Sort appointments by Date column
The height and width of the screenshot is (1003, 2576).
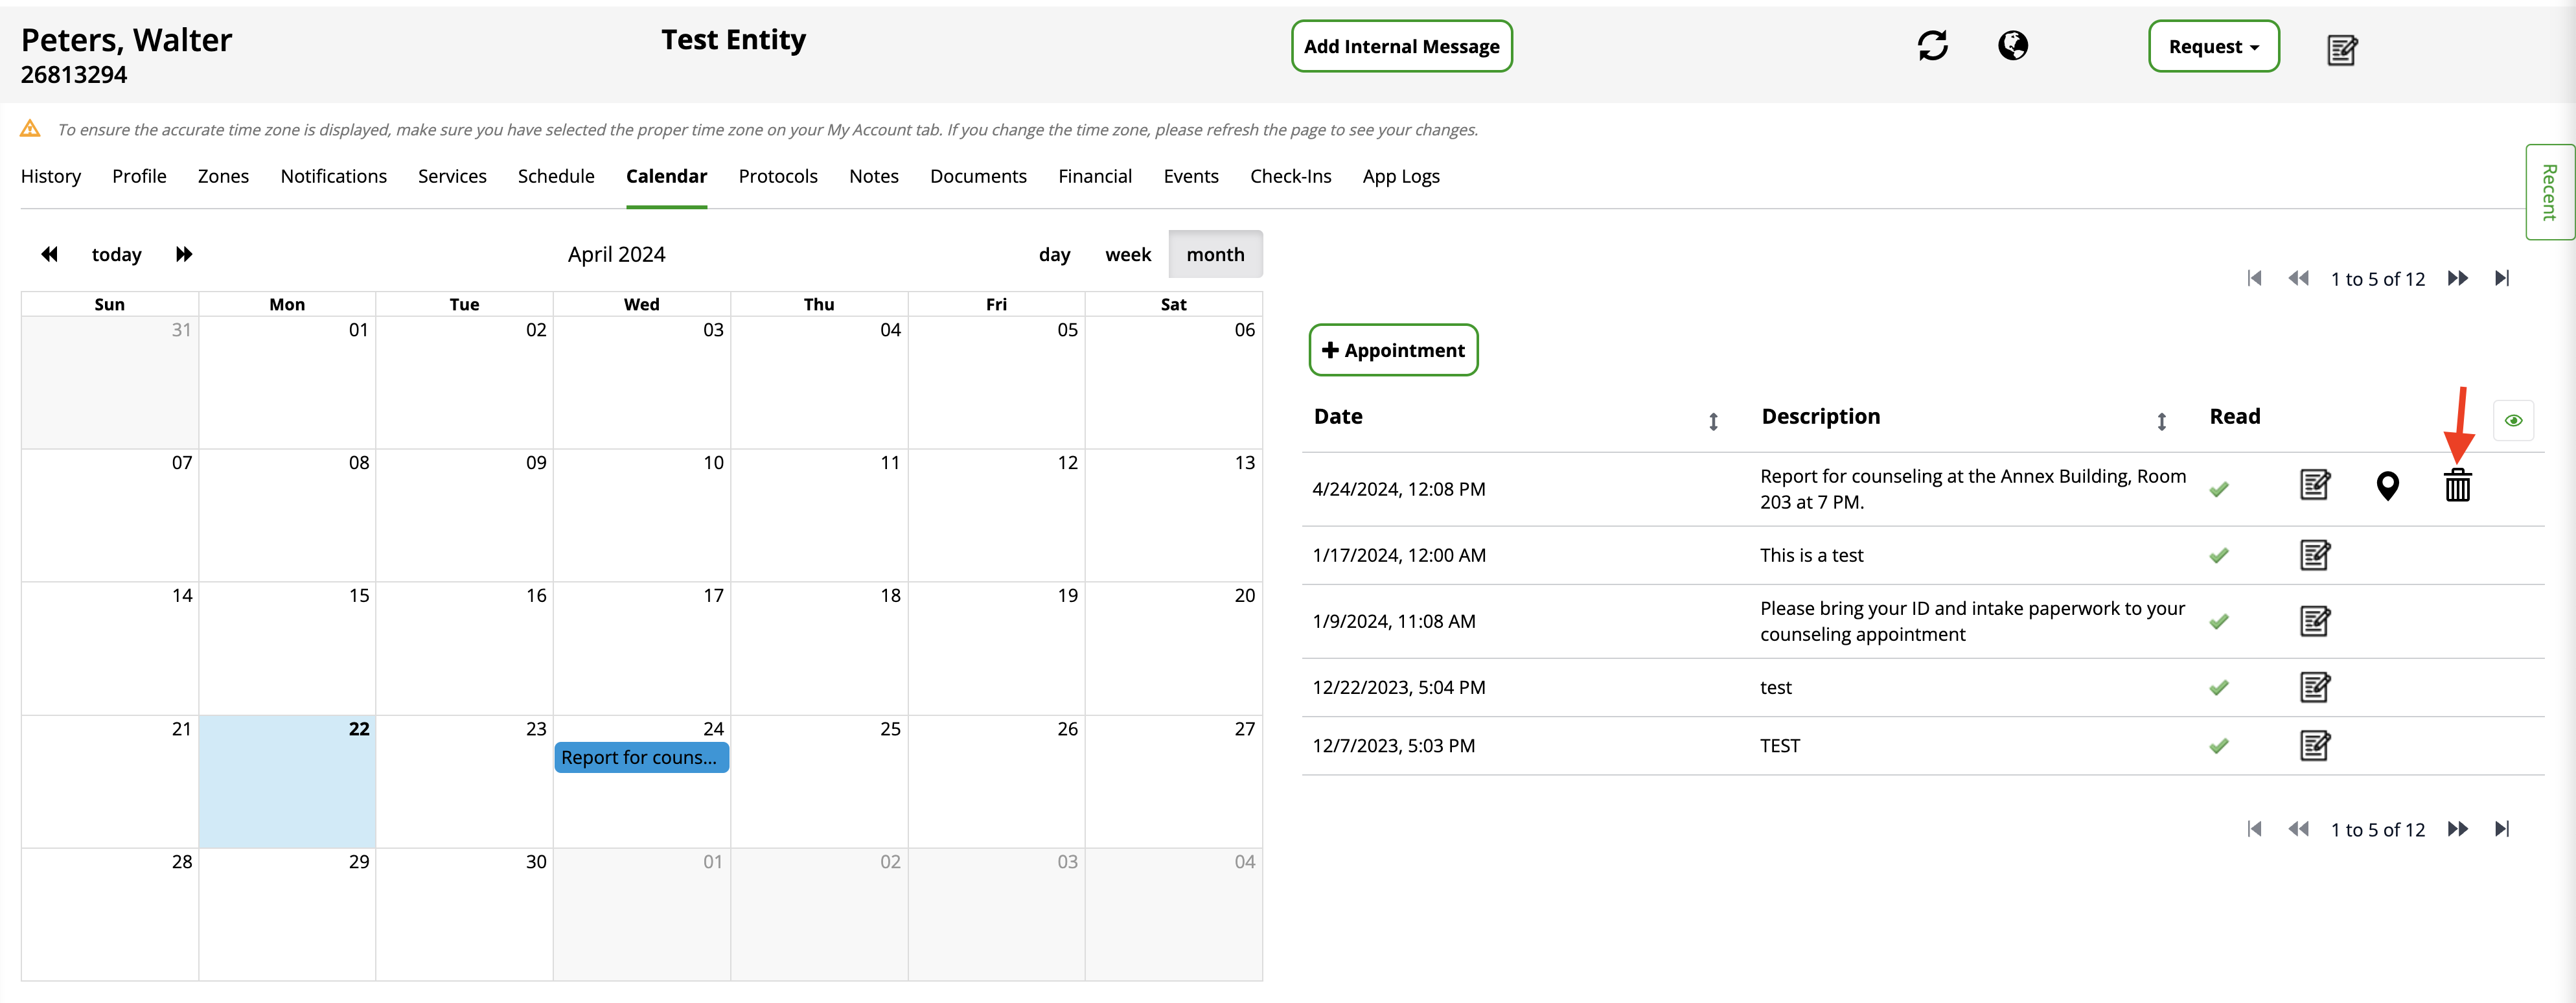(1713, 422)
